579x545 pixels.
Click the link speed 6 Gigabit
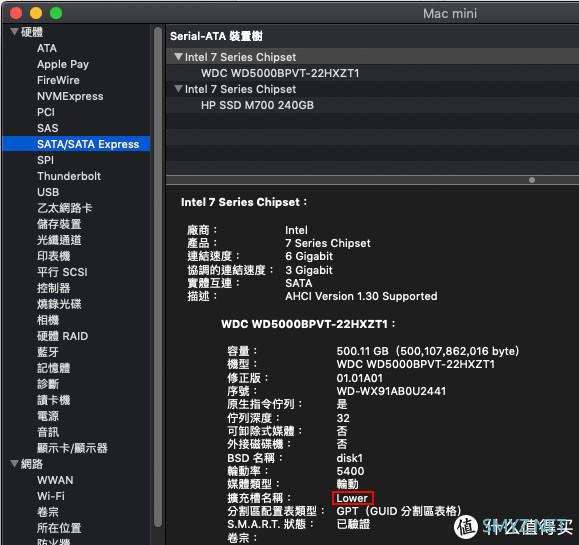pyautogui.click(x=309, y=256)
